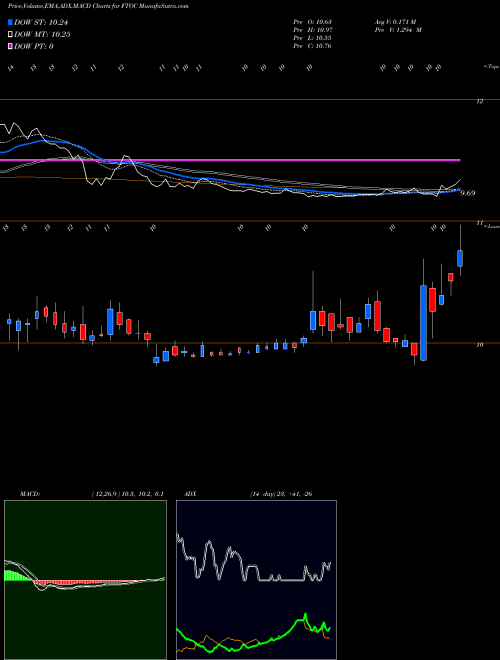Open the ADX indicator chart panel
The height and width of the screenshot is (660, 500).
point(256,580)
